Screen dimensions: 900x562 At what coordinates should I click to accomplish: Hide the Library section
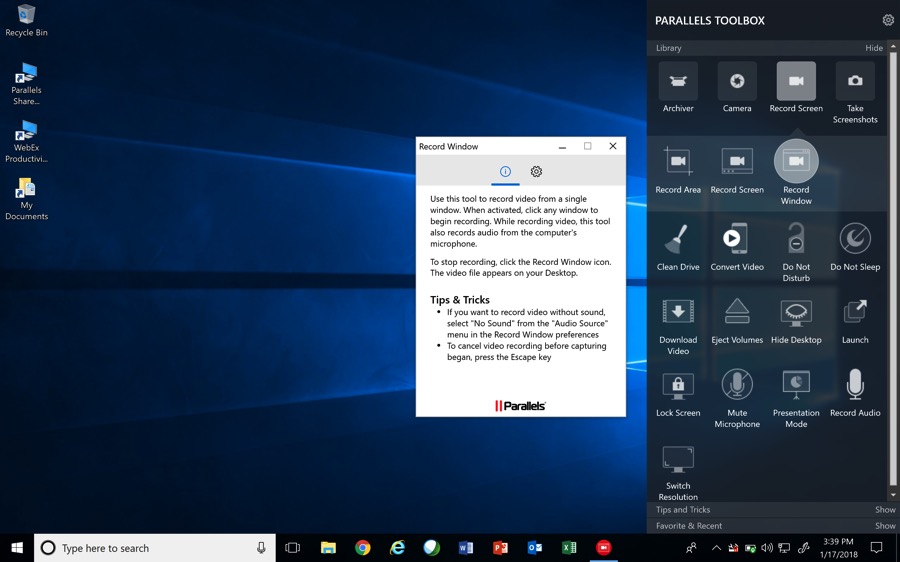coord(874,48)
